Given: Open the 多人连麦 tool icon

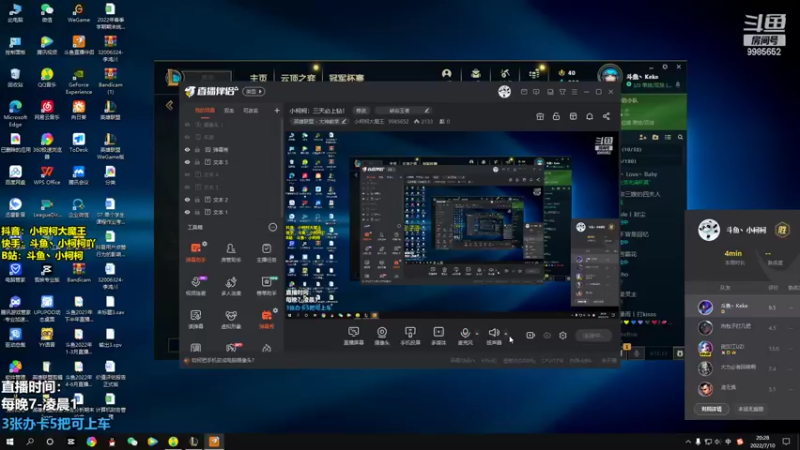Looking at the screenshot, I should (x=231, y=286).
